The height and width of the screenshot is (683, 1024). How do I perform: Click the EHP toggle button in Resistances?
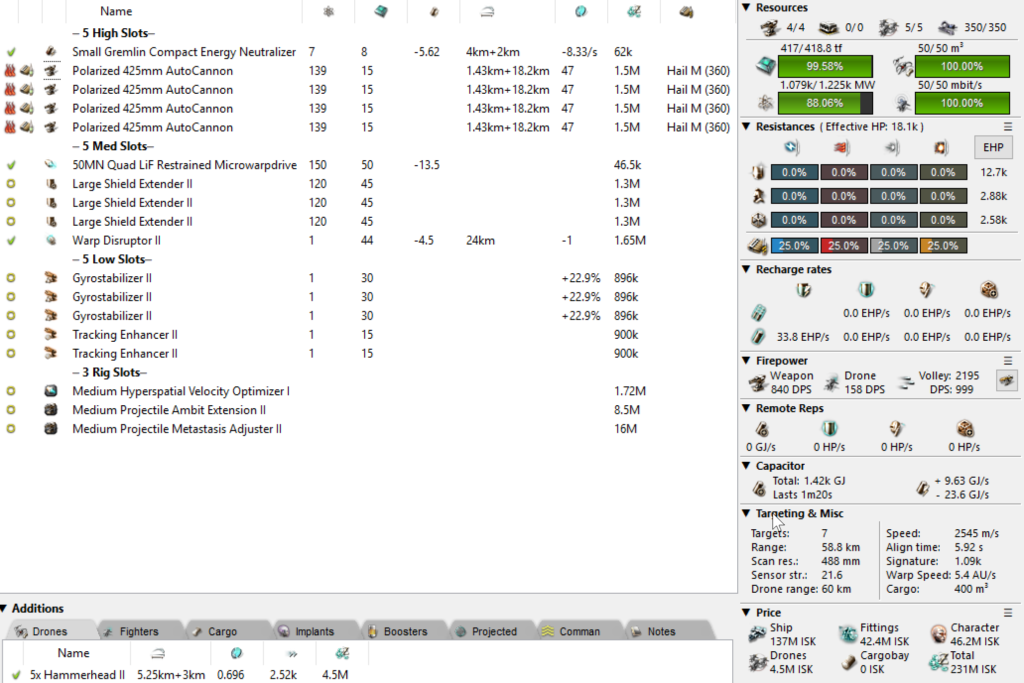(993, 148)
